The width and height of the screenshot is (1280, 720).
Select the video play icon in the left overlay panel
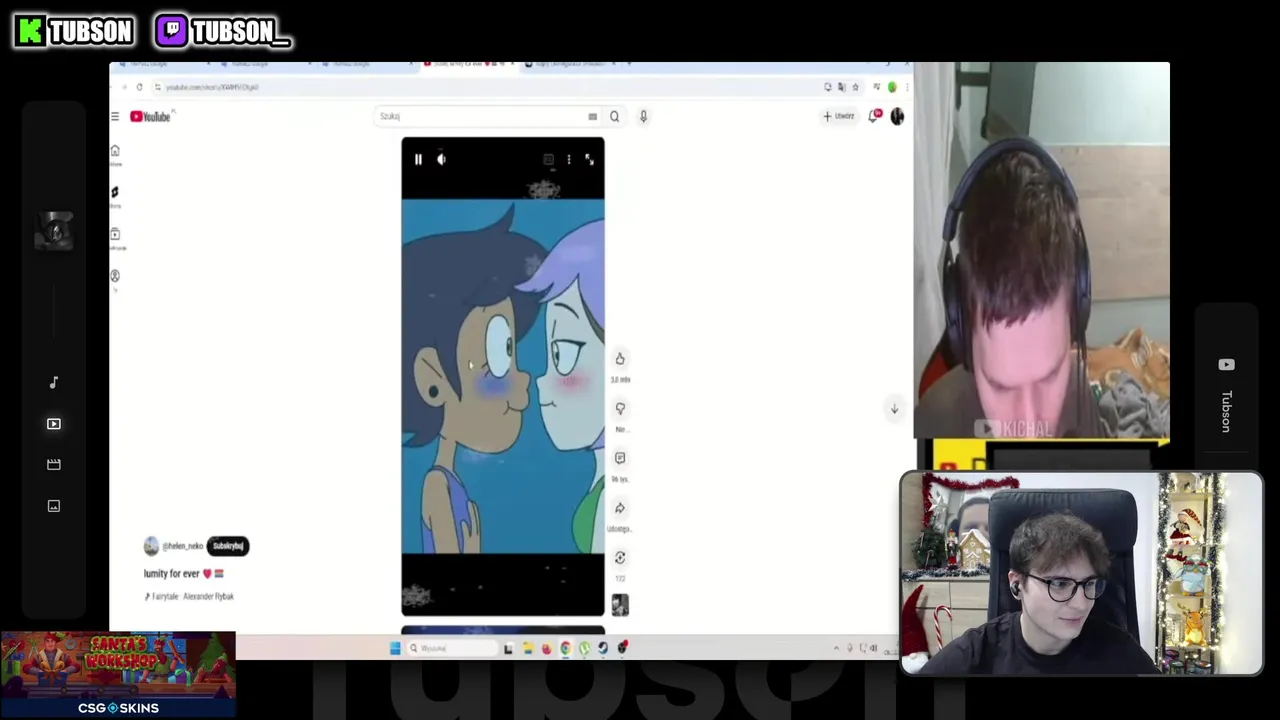[x=54, y=424]
